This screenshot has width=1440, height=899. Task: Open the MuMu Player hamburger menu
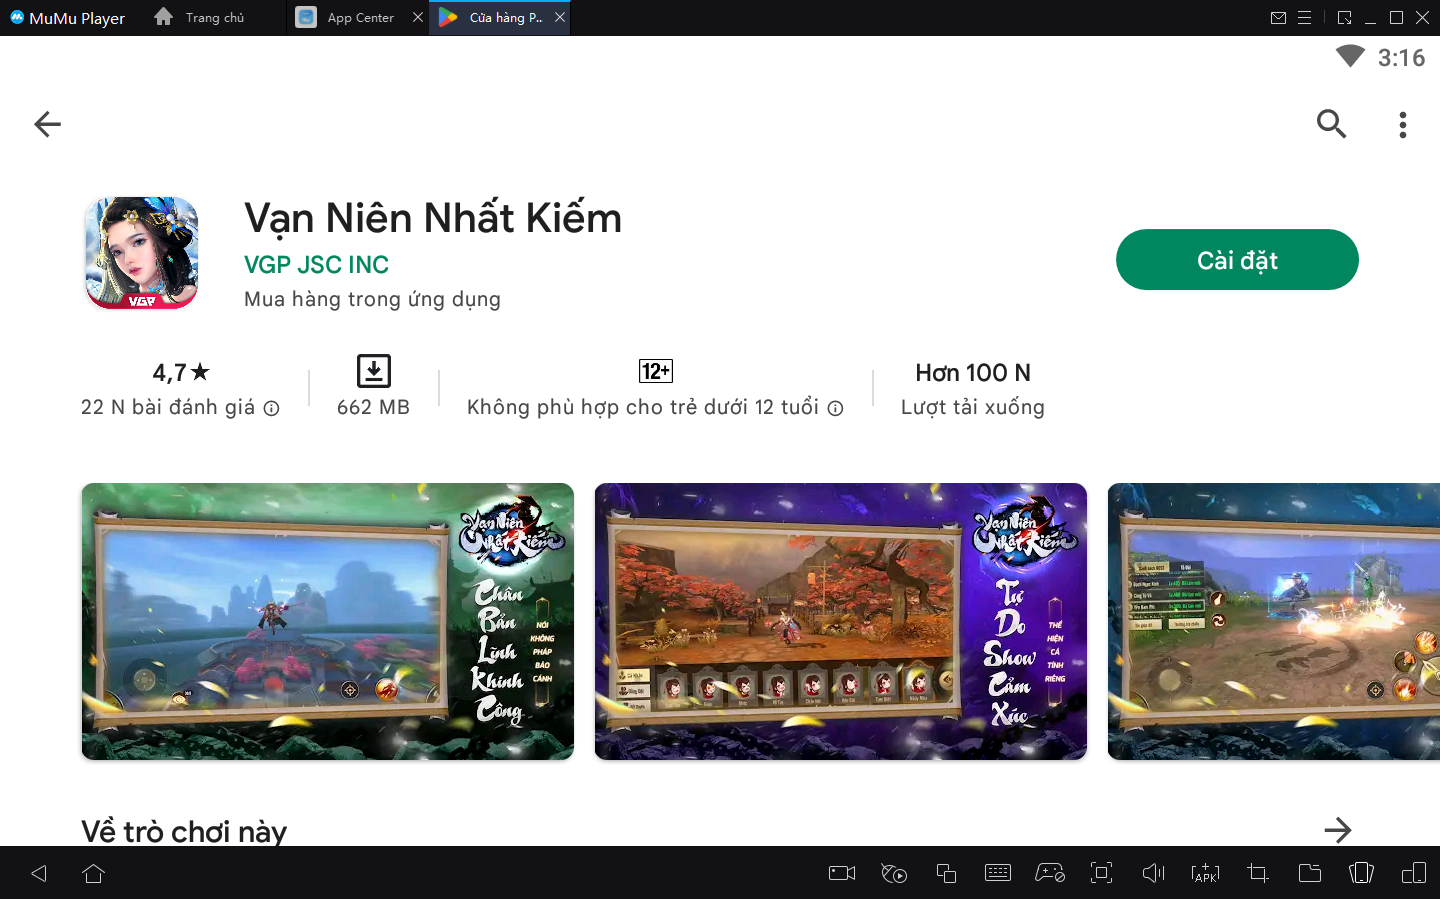[x=1304, y=18]
